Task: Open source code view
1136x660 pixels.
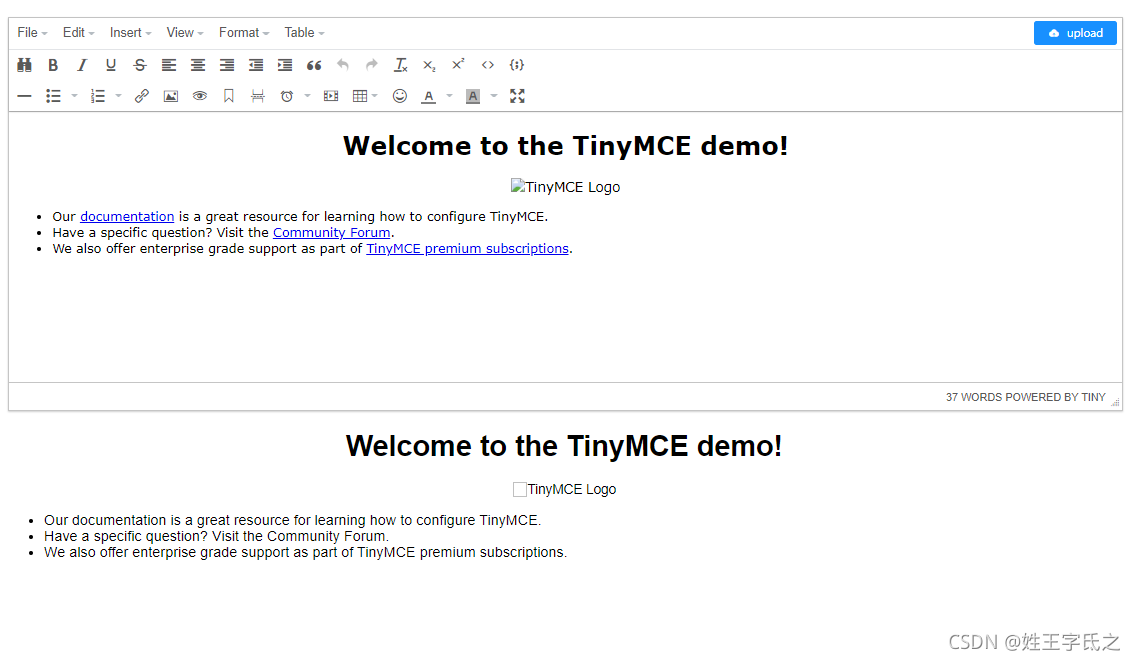Action: [488, 65]
